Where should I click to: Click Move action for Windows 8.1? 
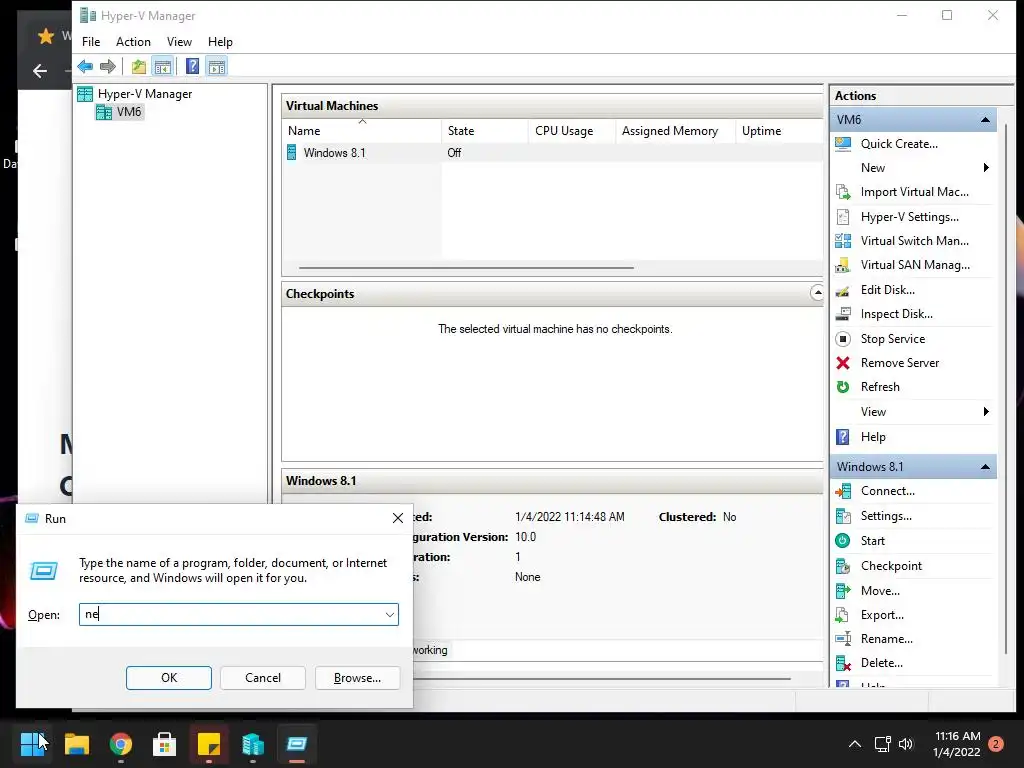pyautogui.click(x=880, y=591)
